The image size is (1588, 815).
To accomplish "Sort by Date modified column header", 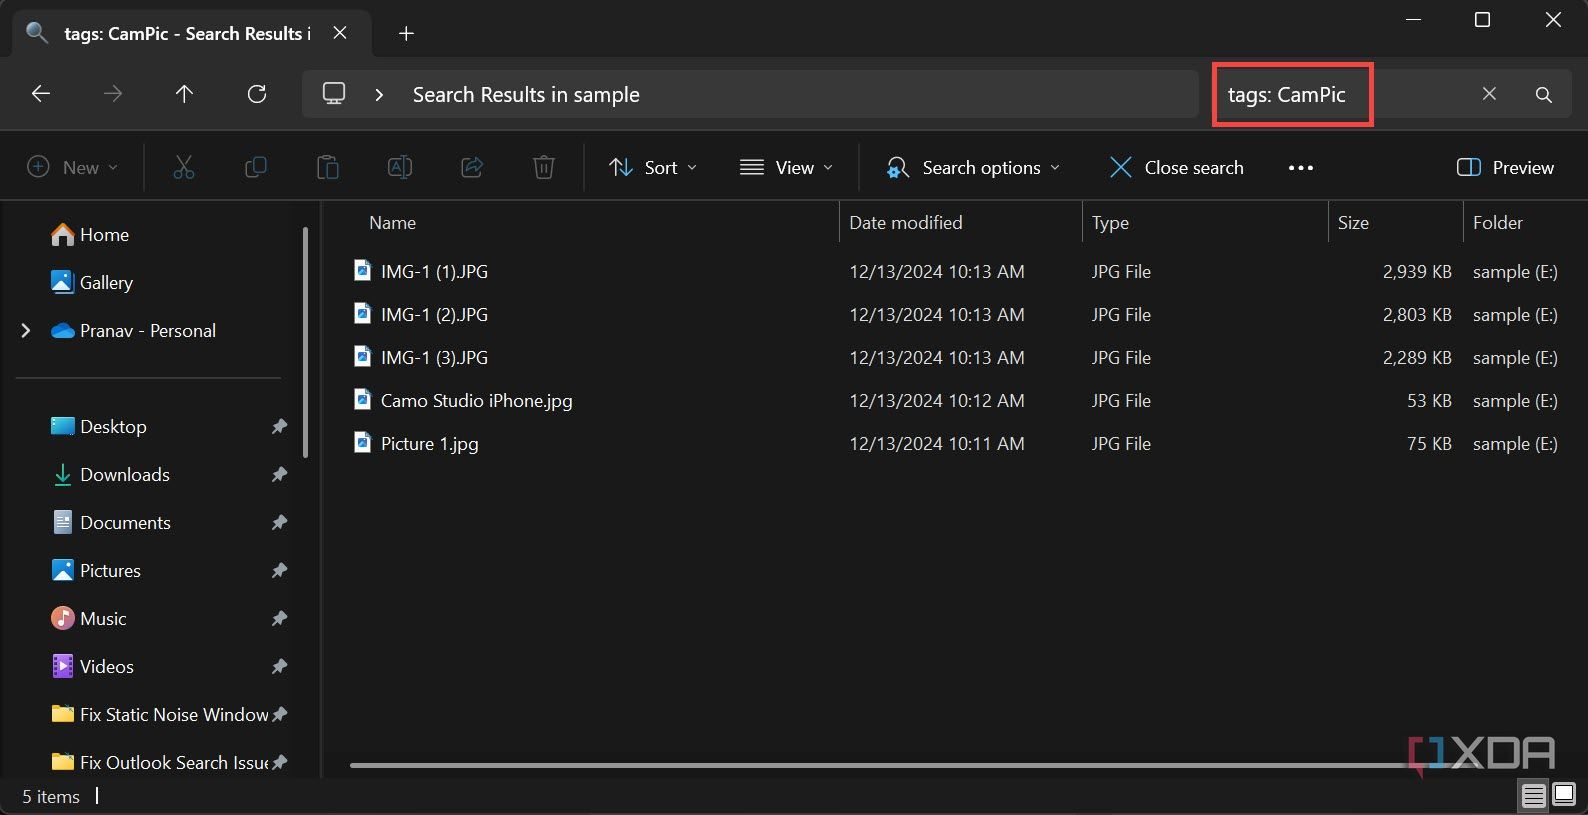I will tap(906, 223).
